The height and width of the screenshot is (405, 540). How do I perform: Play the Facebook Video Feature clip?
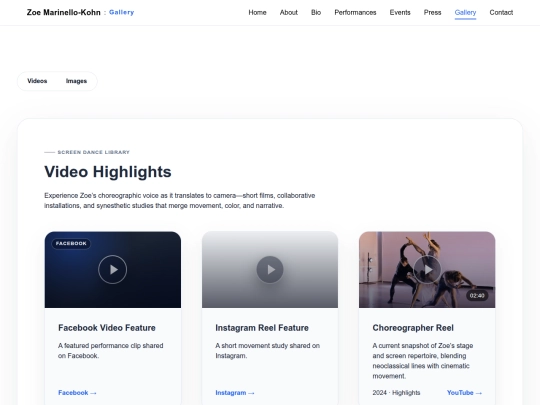pos(113,269)
